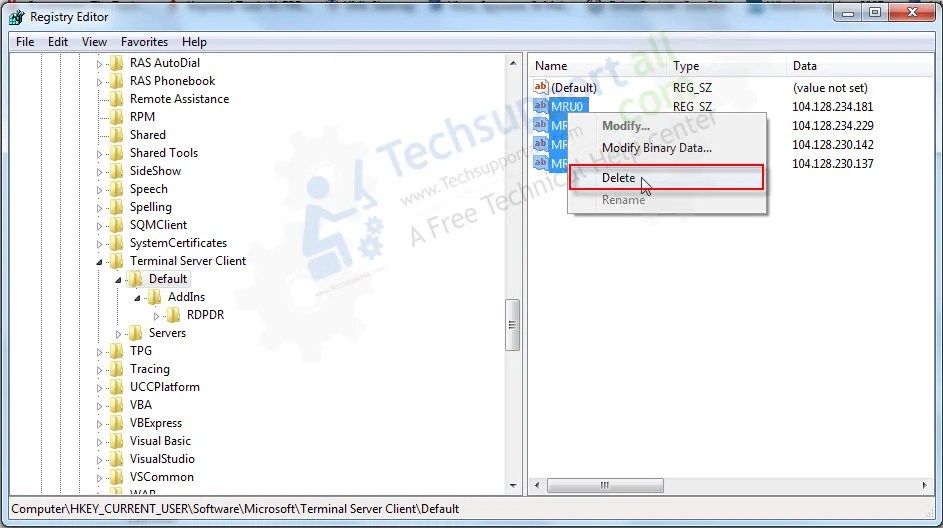The height and width of the screenshot is (528, 943).
Task: Click the Shared Tools folder icon
Action: coord(117,153)
